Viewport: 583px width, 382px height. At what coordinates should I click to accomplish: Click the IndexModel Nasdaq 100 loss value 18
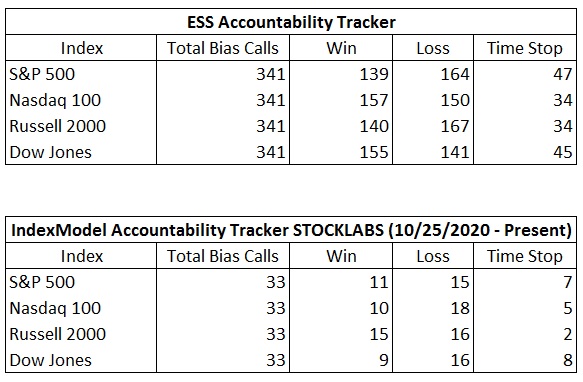pos(460,308)
